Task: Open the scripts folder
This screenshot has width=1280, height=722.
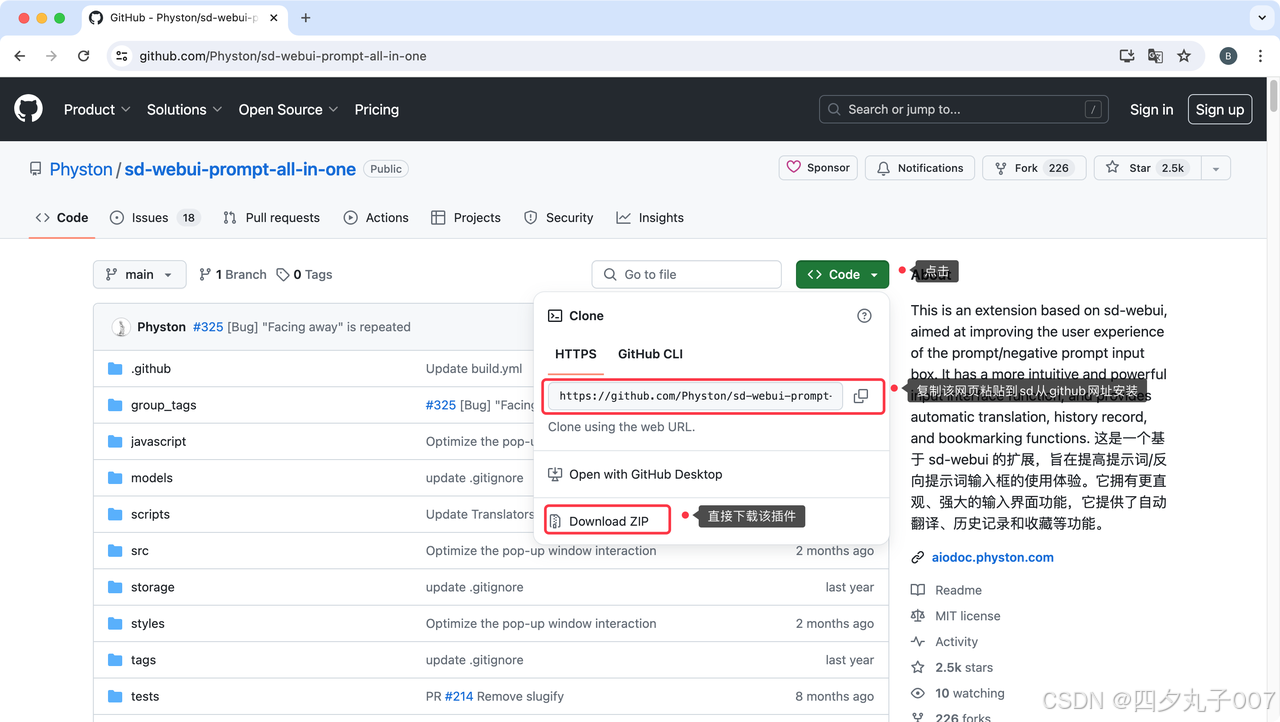Action: click(150, 514)
